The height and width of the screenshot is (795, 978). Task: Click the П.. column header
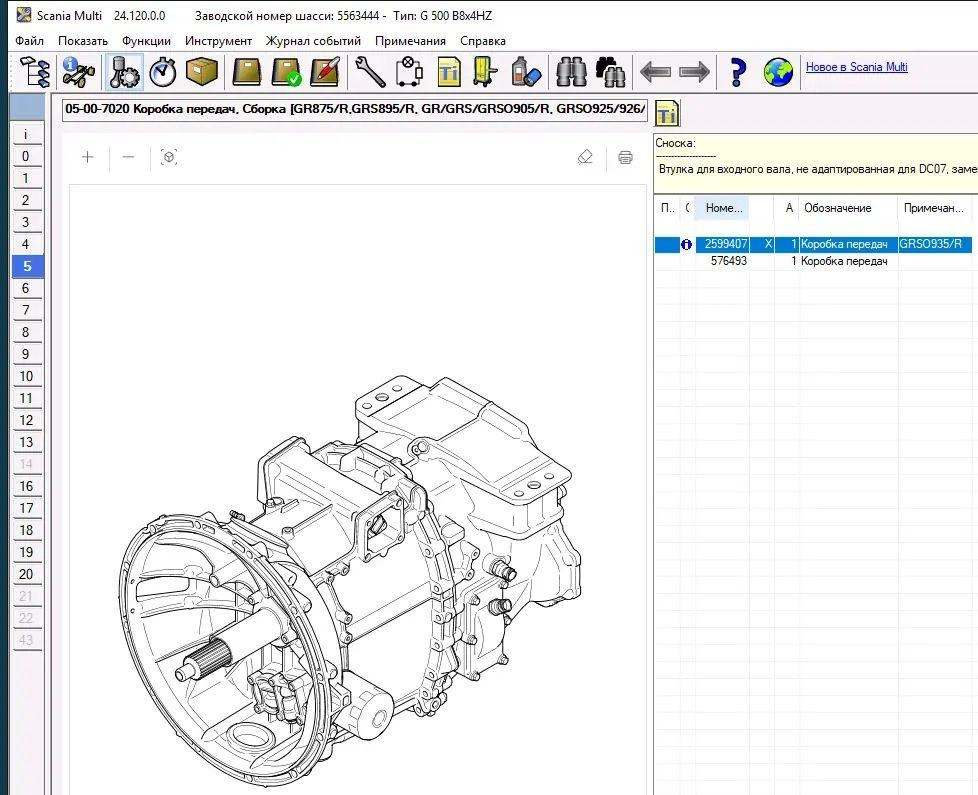[x=667, y=208]
